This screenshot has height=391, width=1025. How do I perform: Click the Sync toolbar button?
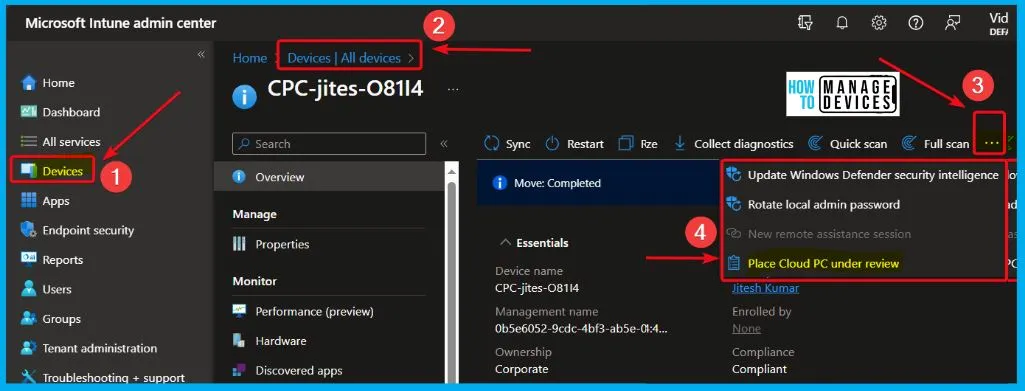point(507,144)
